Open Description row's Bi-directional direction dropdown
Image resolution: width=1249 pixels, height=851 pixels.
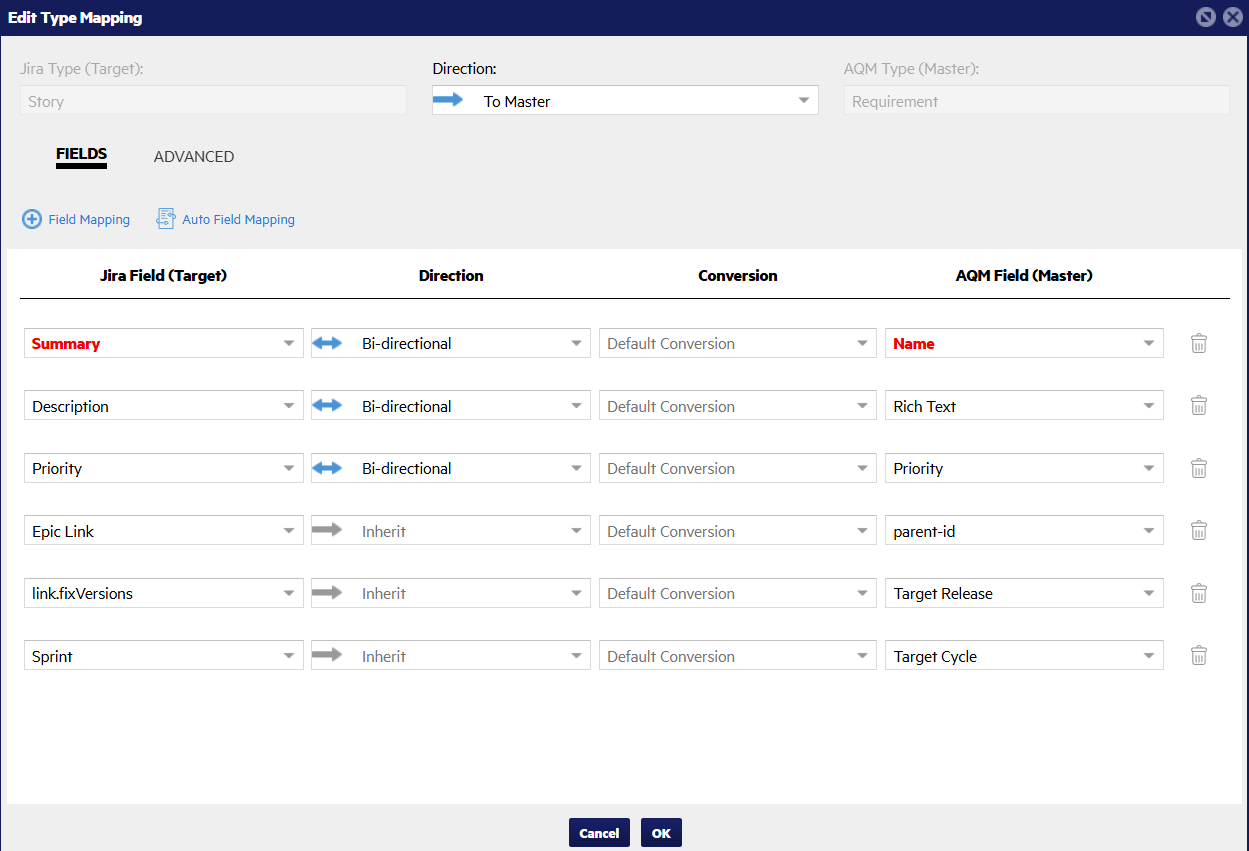pyautogui.click(x=451, y=406)
